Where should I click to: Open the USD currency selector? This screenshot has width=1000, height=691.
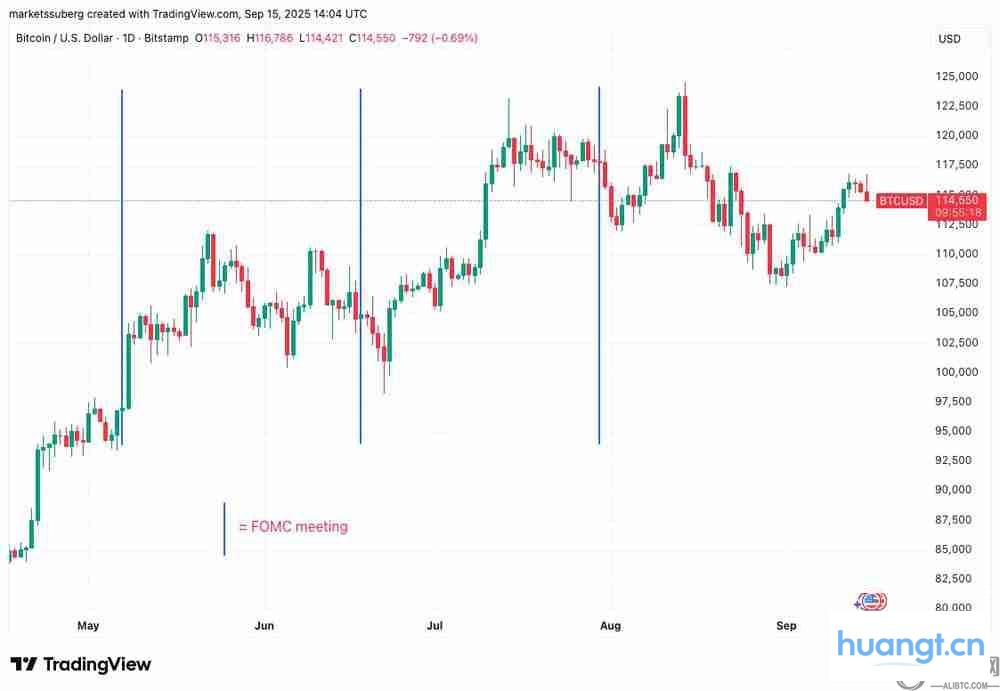tap(949, 39)
